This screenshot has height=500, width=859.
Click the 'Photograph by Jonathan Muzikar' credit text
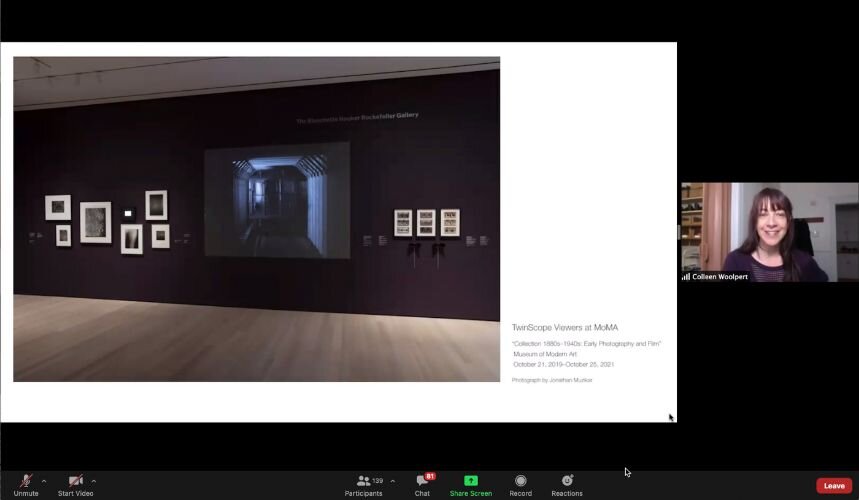(x=552, y=380)
